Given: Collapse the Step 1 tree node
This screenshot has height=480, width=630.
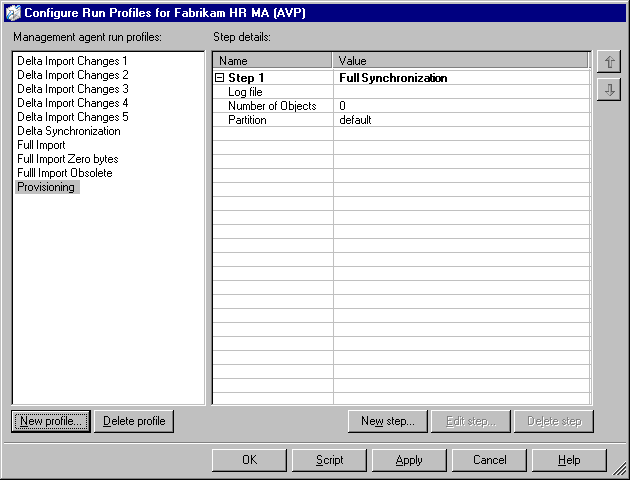Looking at the screenshot, I should coord(219,78).
